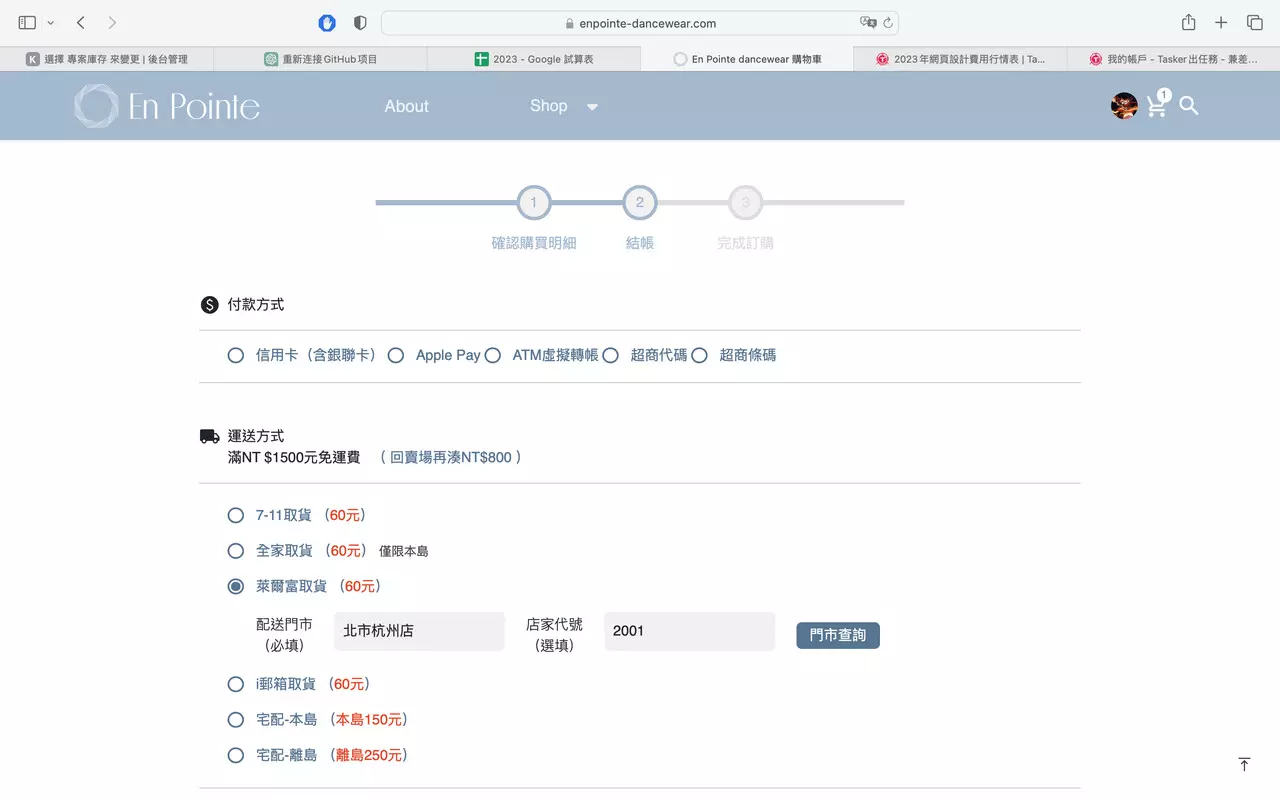The image size is (1280, 800).
Task: Click the privacy shield icon in the toolbar
Action: tap(359, 22)
